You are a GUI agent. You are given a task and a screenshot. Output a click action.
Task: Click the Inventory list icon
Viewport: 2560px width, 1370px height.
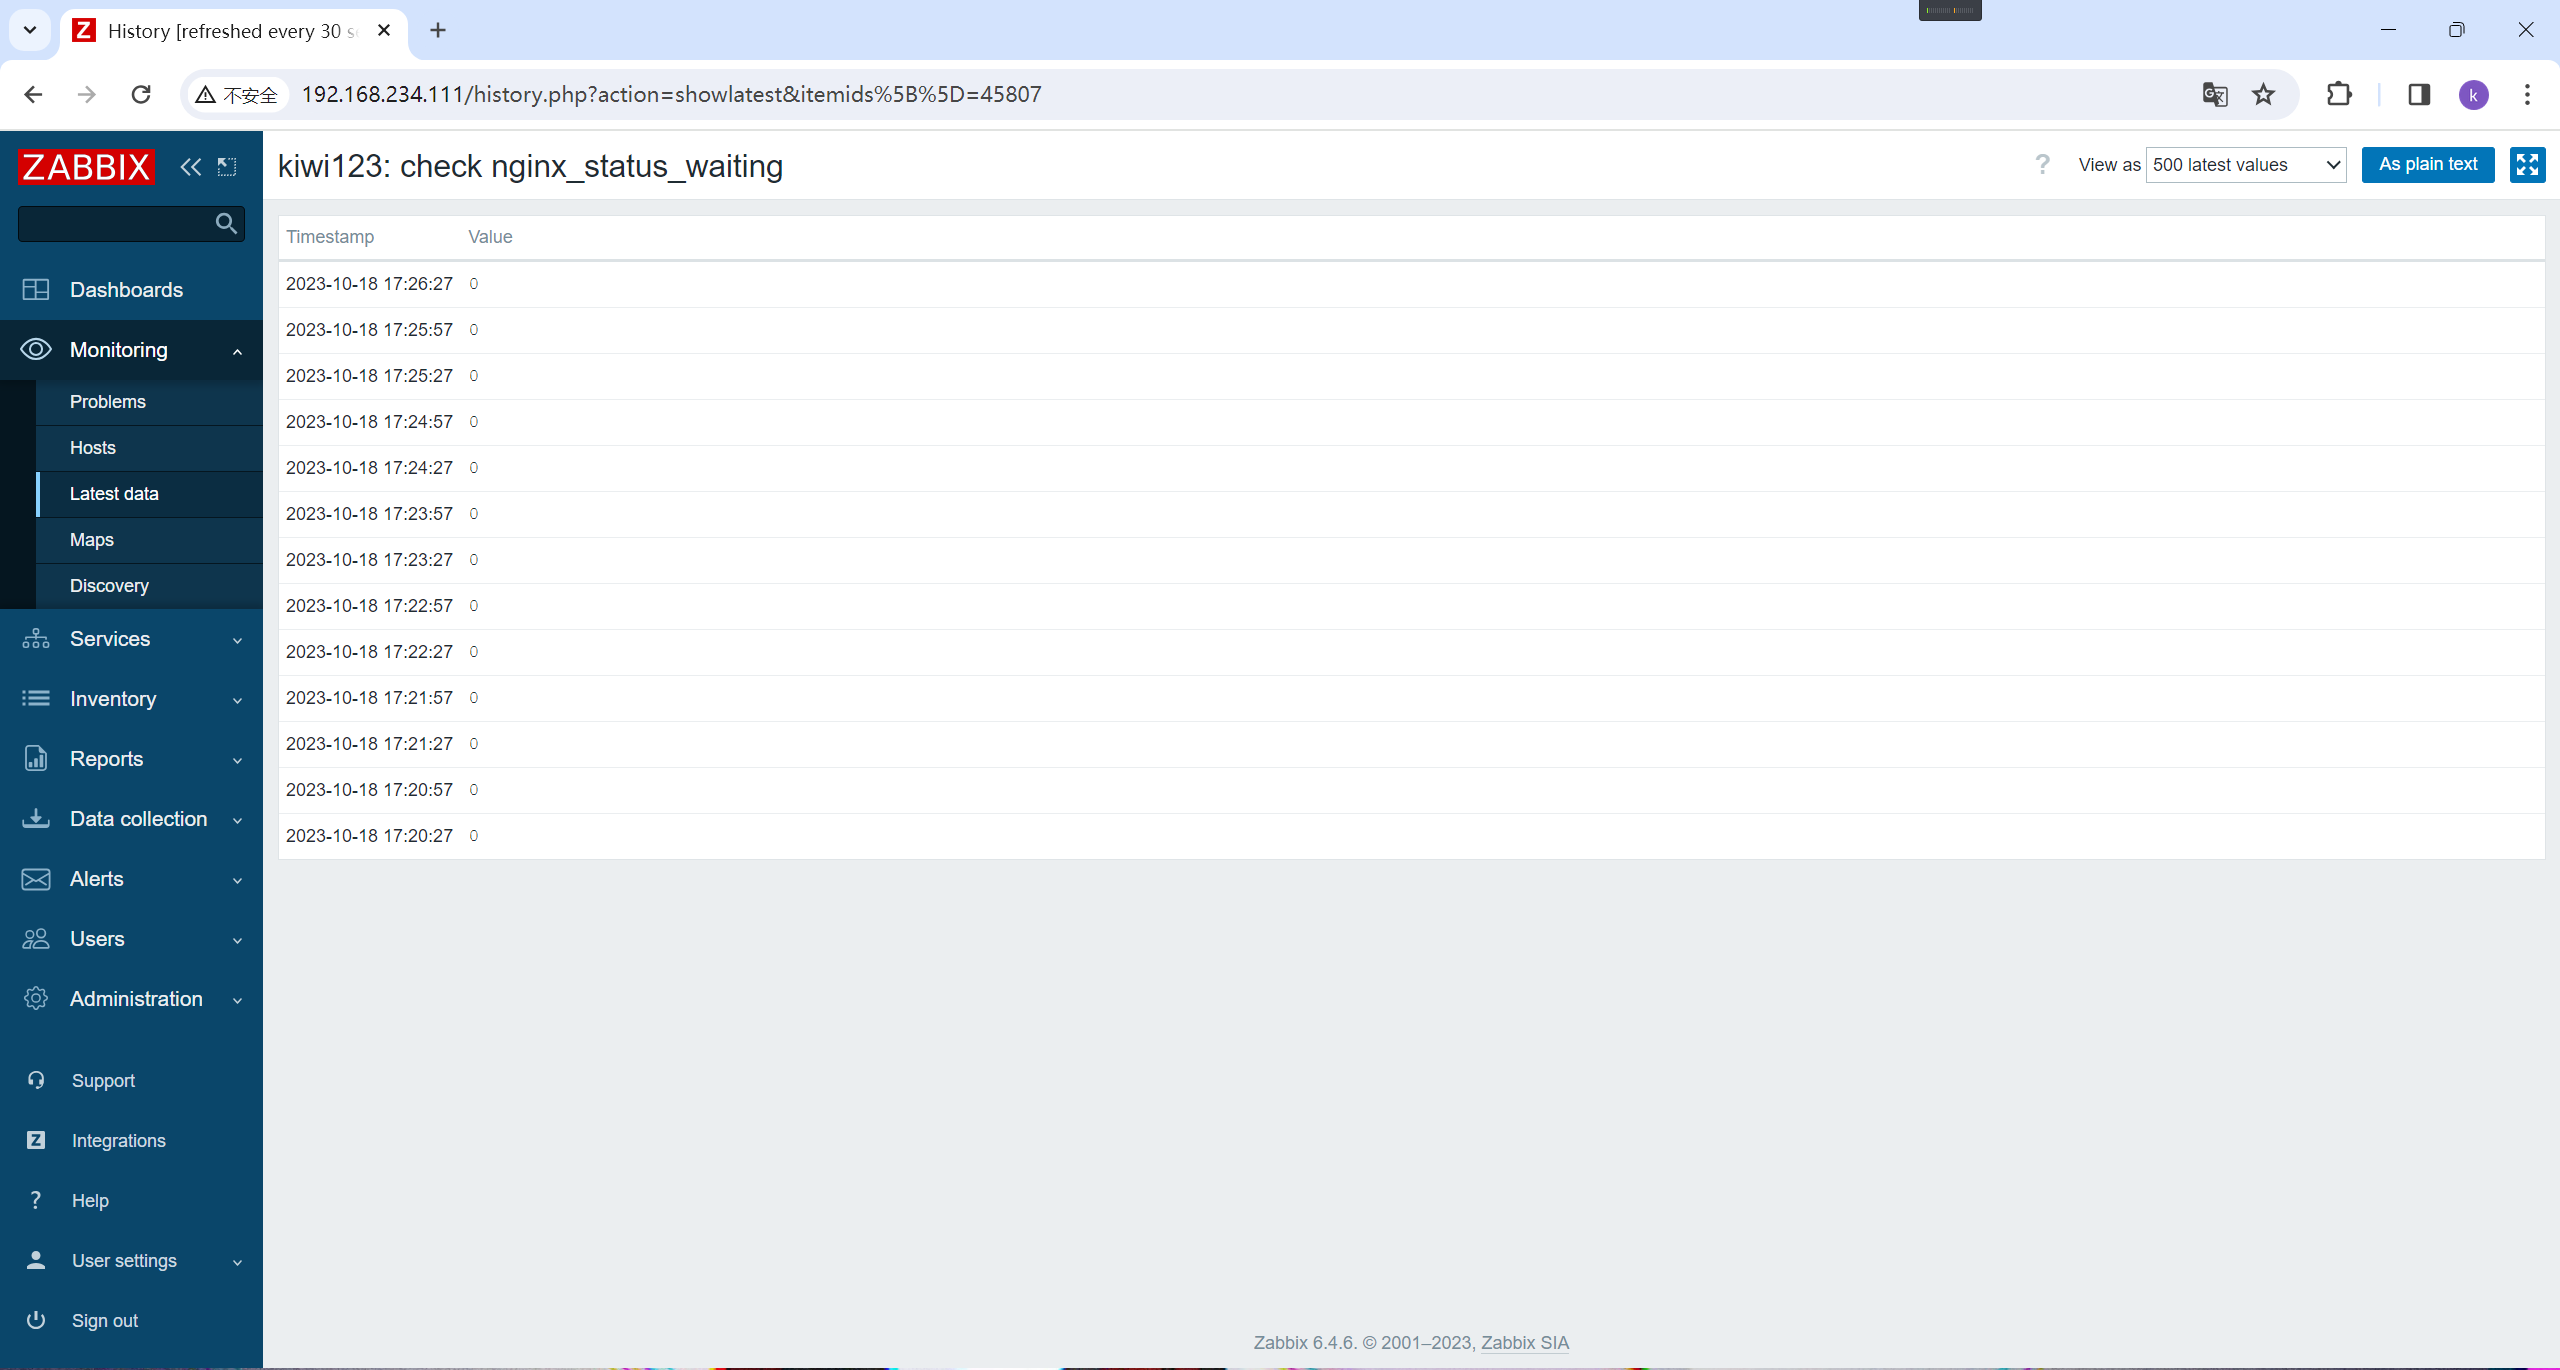pos(36,699)
